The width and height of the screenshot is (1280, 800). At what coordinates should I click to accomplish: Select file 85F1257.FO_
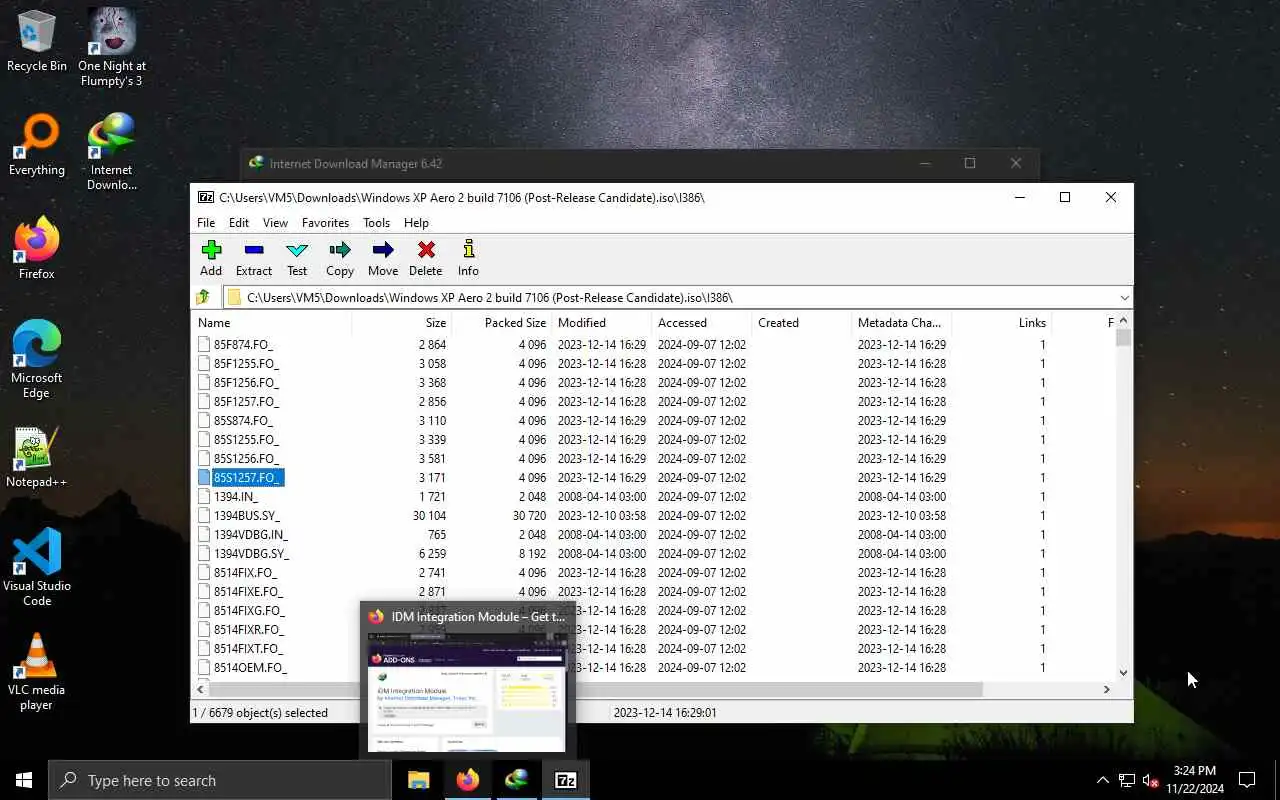click(246, 401)
